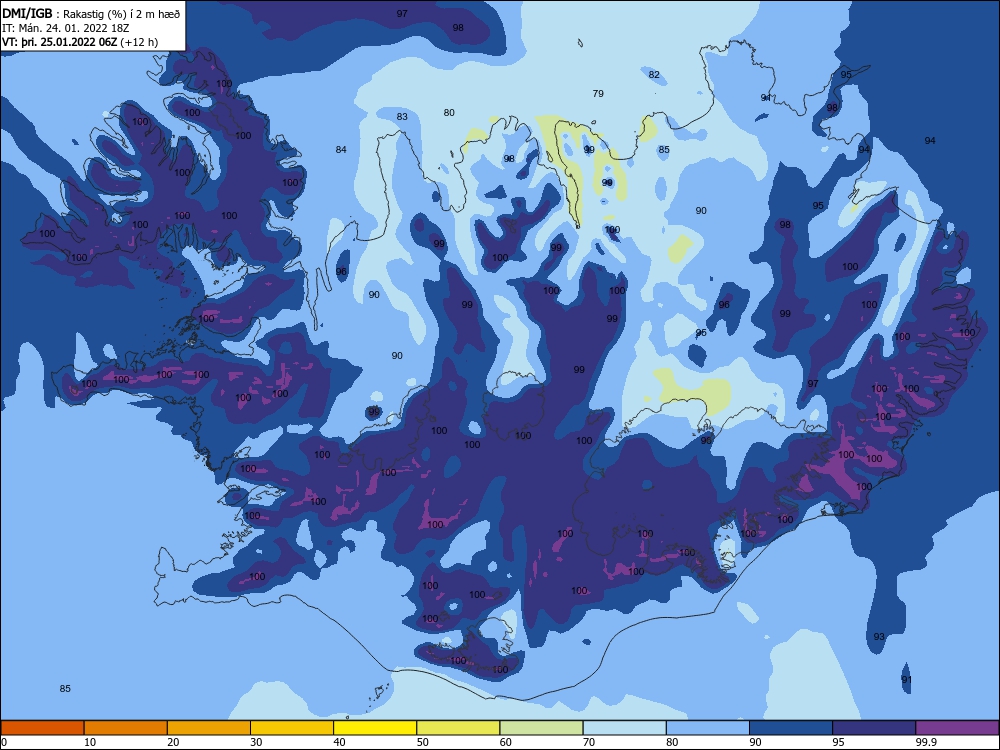Click the '40' legend scale label

[339, 742]
